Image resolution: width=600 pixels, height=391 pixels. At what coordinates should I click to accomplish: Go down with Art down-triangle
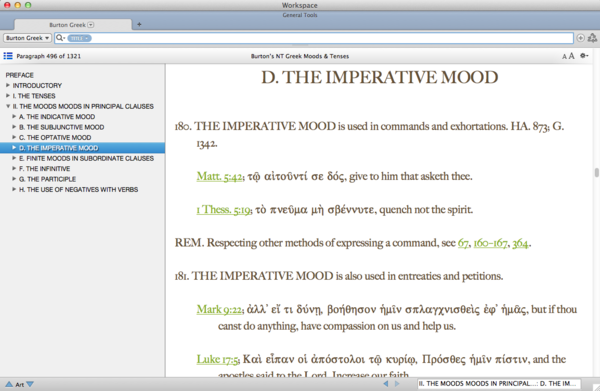(x=30, y=384)
